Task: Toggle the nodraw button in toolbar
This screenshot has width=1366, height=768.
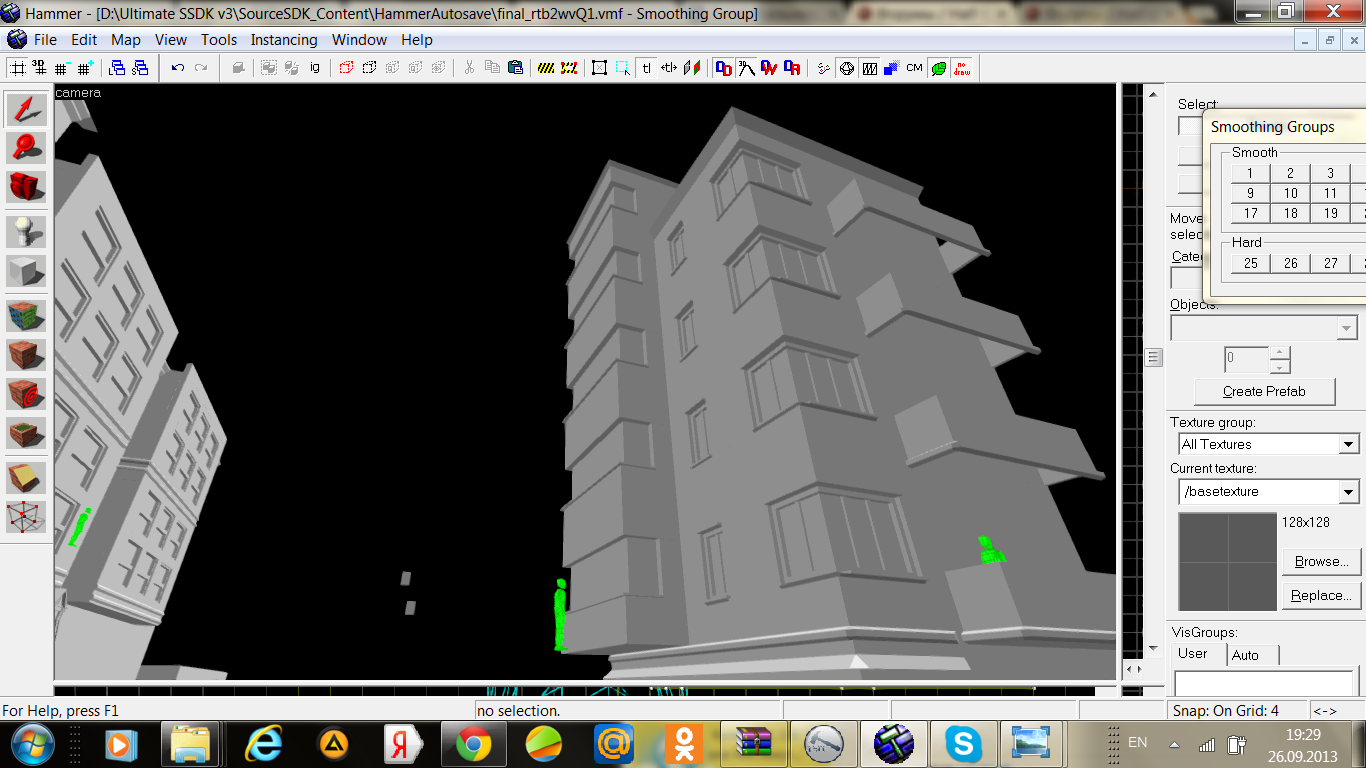Action: pyautogui.click(x=962, y=68)
